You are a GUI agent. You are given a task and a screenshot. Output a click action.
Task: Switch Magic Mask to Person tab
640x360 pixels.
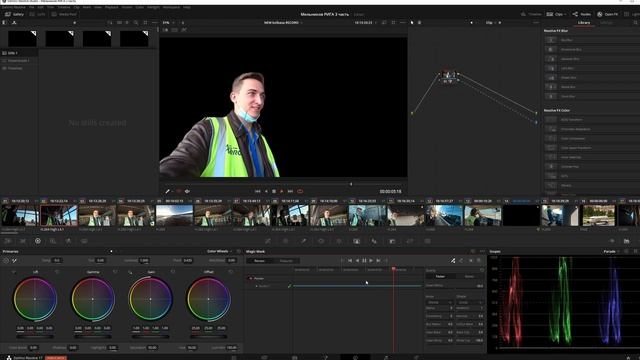pos(259,260)
